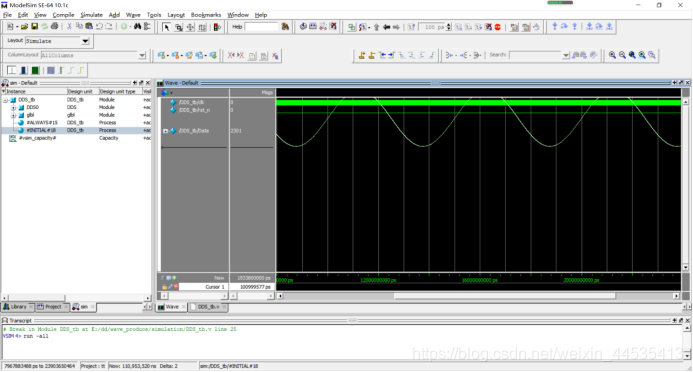Click the red Stop simulation icon
The height and width of the screenshot is (372, 693).
point(498,27)
